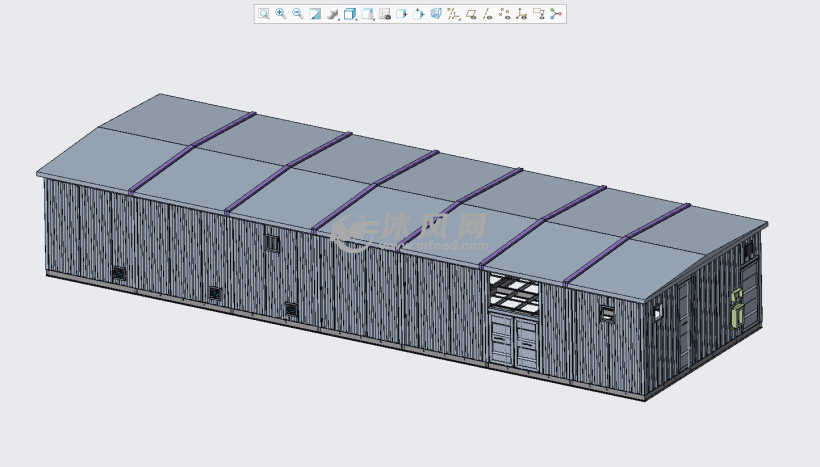Click the box icon with upward arrow
Screen dimensions: 820x467
tap(419, 14)
